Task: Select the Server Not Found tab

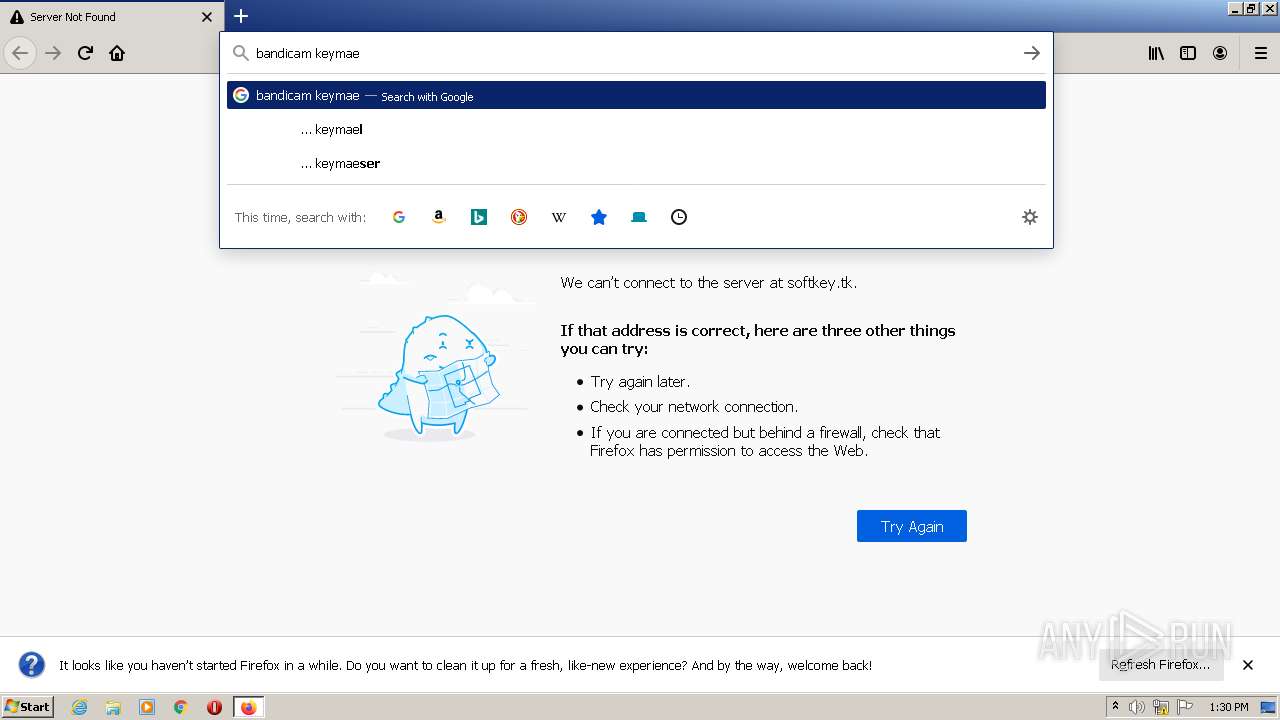Action: tap(111, 17)
